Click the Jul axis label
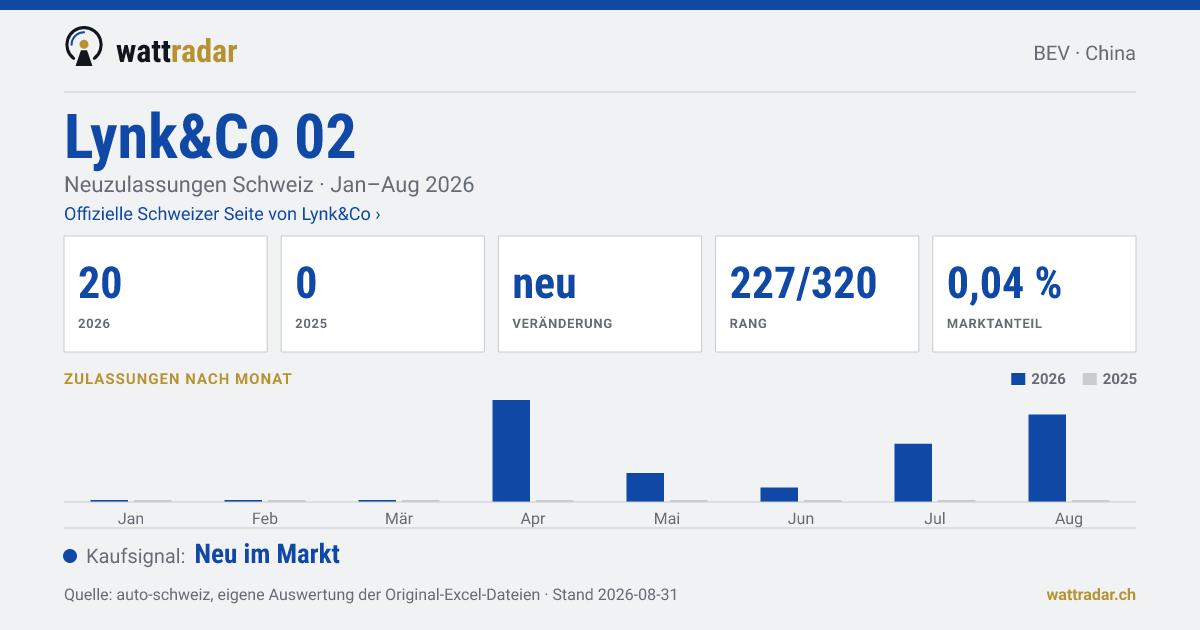Image resolution: width=1200 pixels, height=630 pixels. [935, 518]
